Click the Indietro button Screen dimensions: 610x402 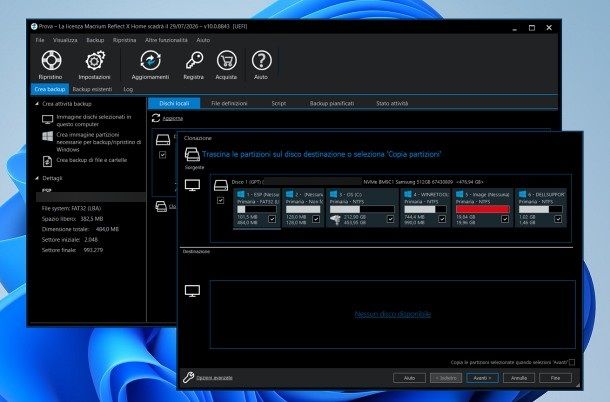tap(446, 378)
